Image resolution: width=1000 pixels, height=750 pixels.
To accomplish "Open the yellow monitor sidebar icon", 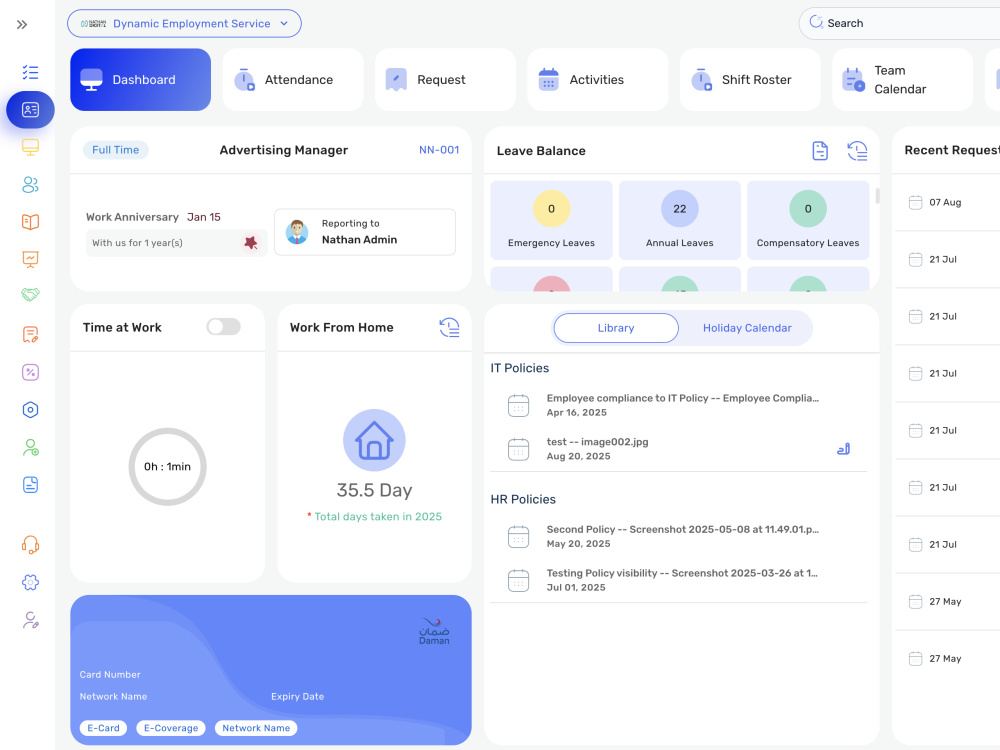I will click(x=30, y=147).
